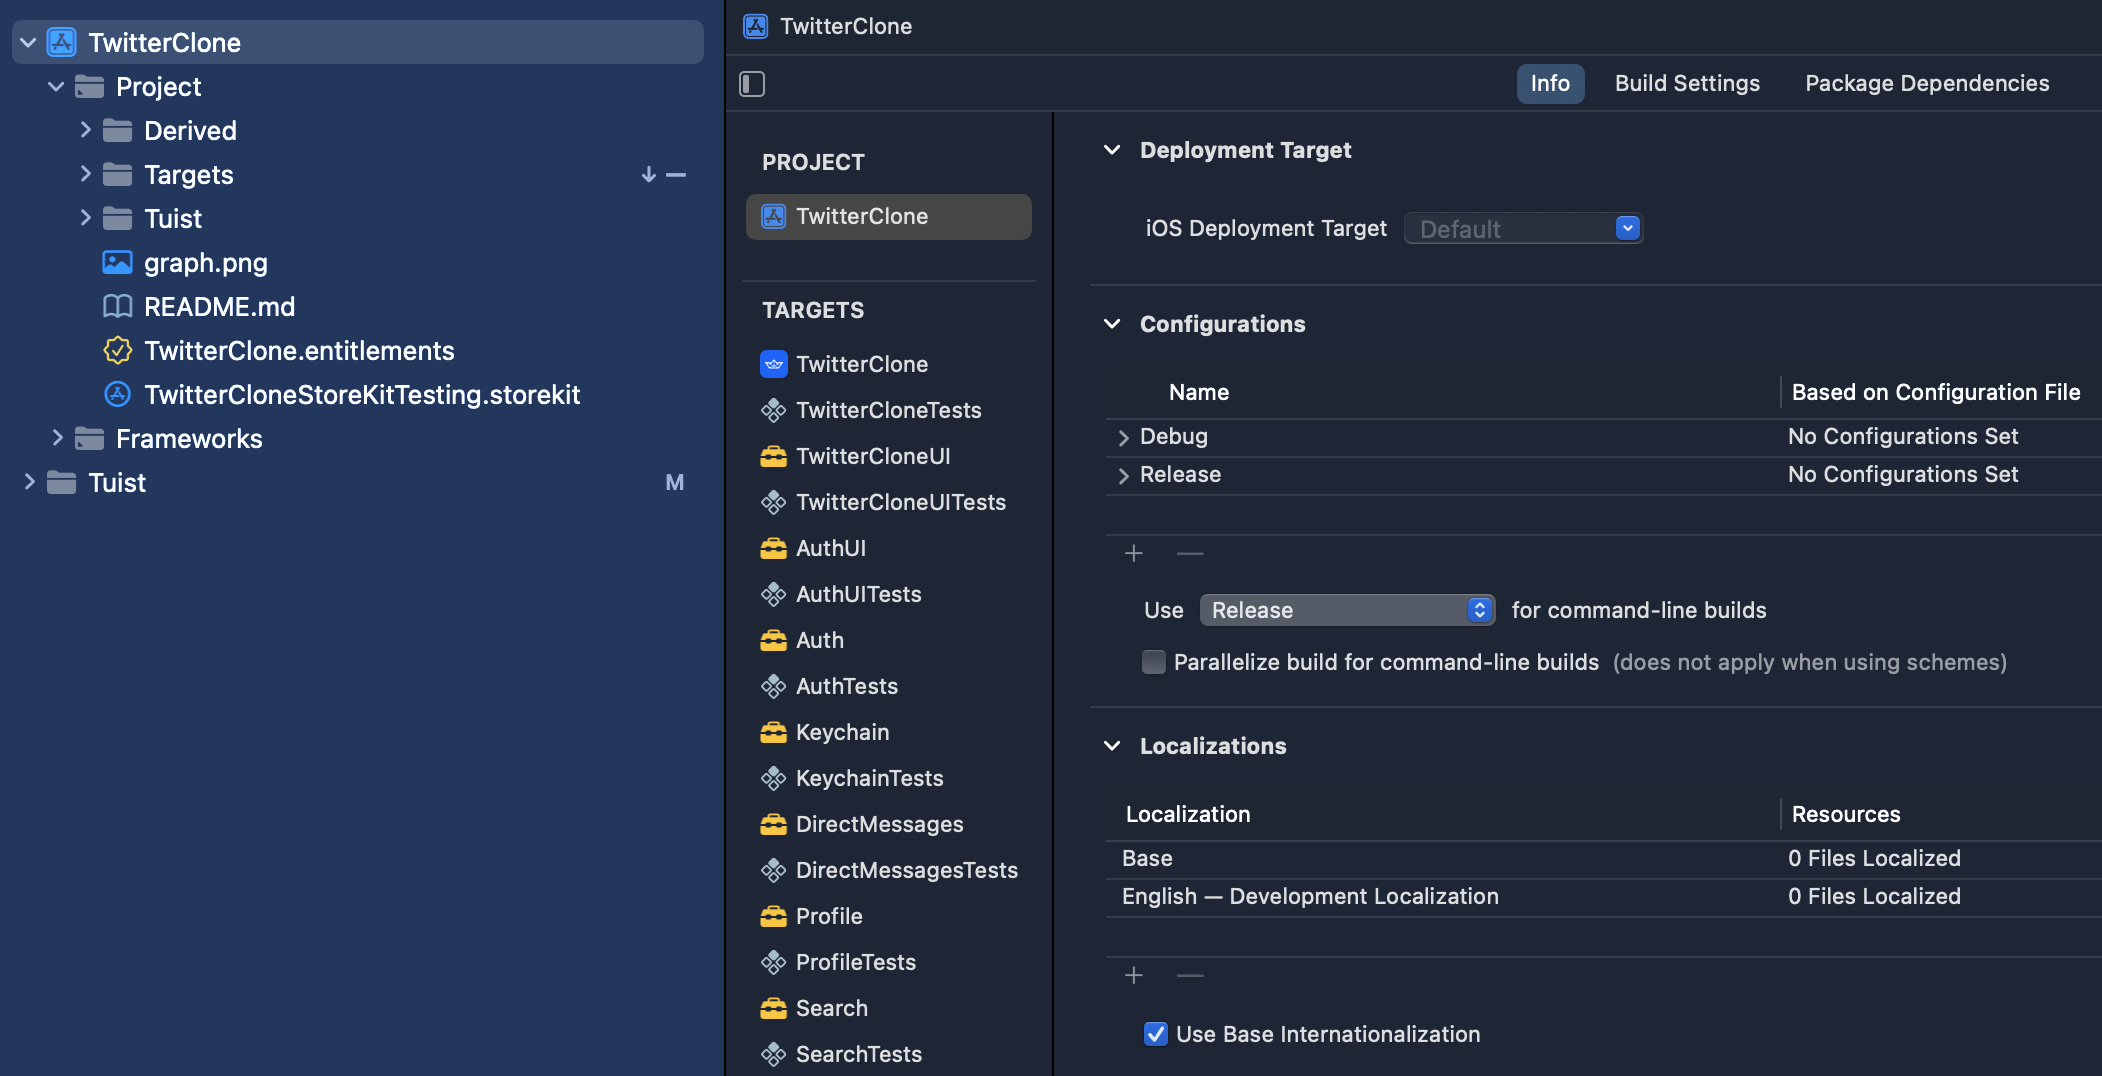Toggle the project and targets list sidebar icon
2102x1076 pixels.
point(752,84)
